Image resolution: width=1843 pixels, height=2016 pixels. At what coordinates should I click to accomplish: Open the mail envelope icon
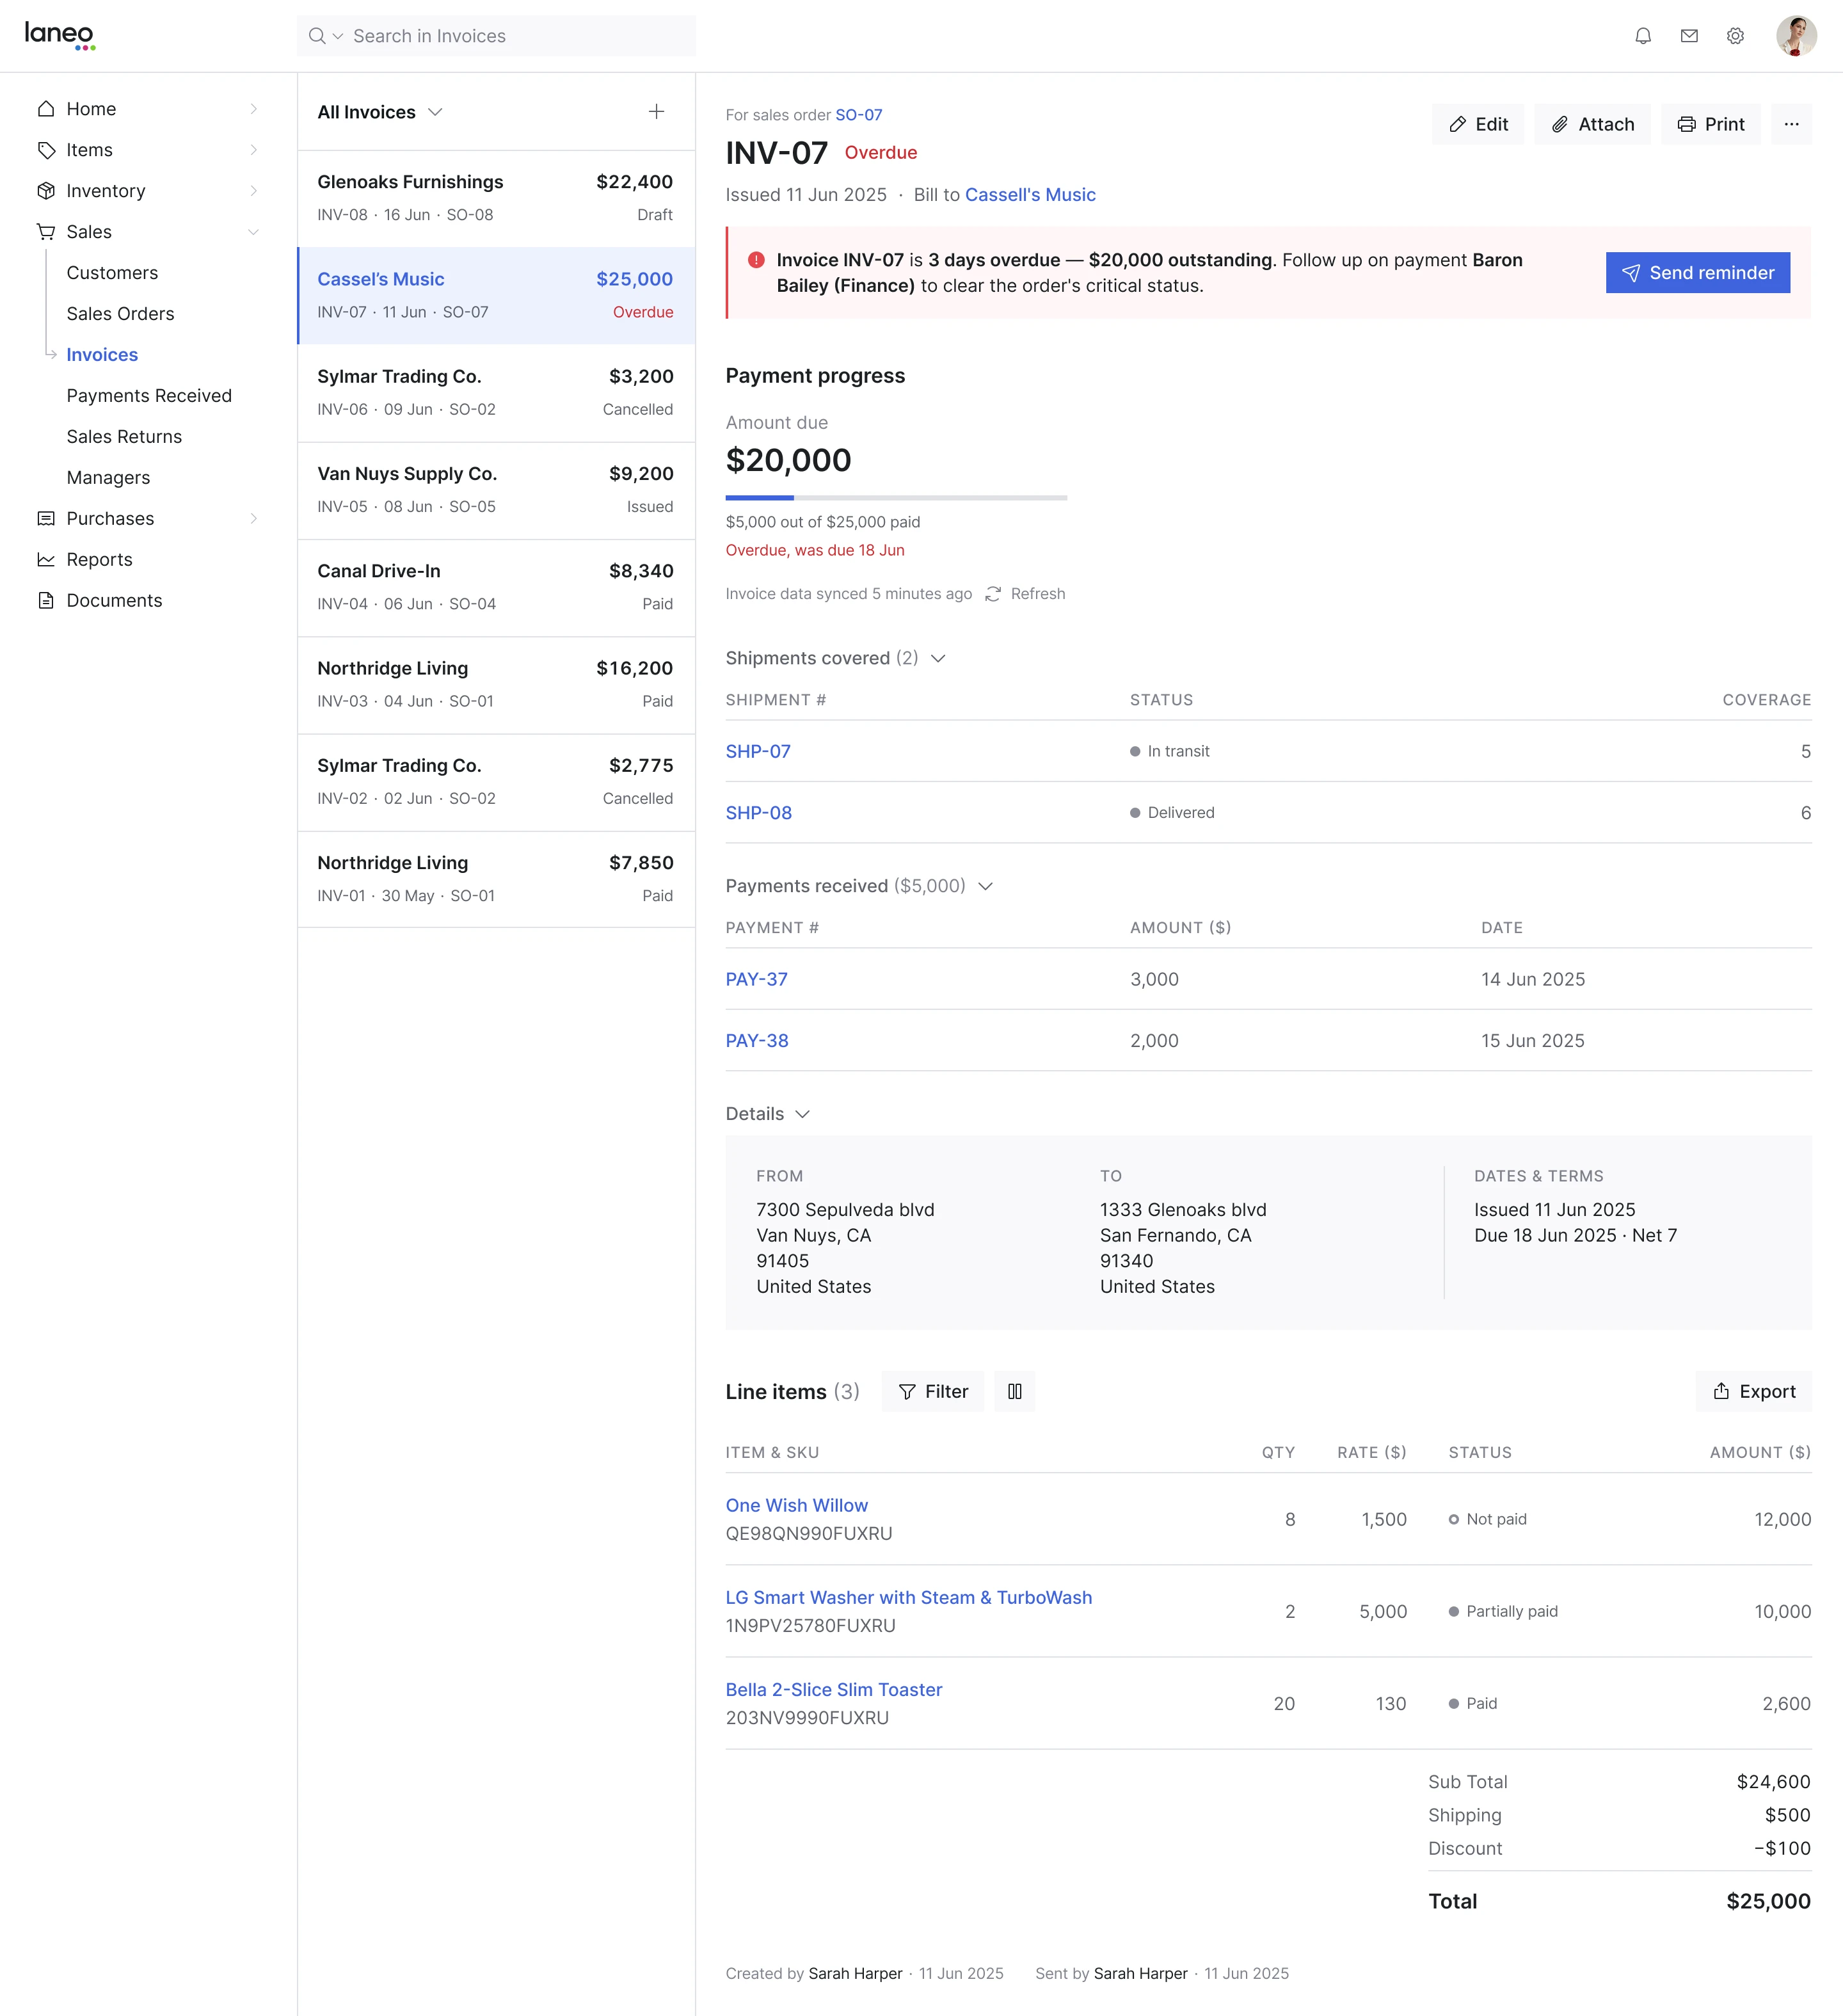tap(1689, 36)
